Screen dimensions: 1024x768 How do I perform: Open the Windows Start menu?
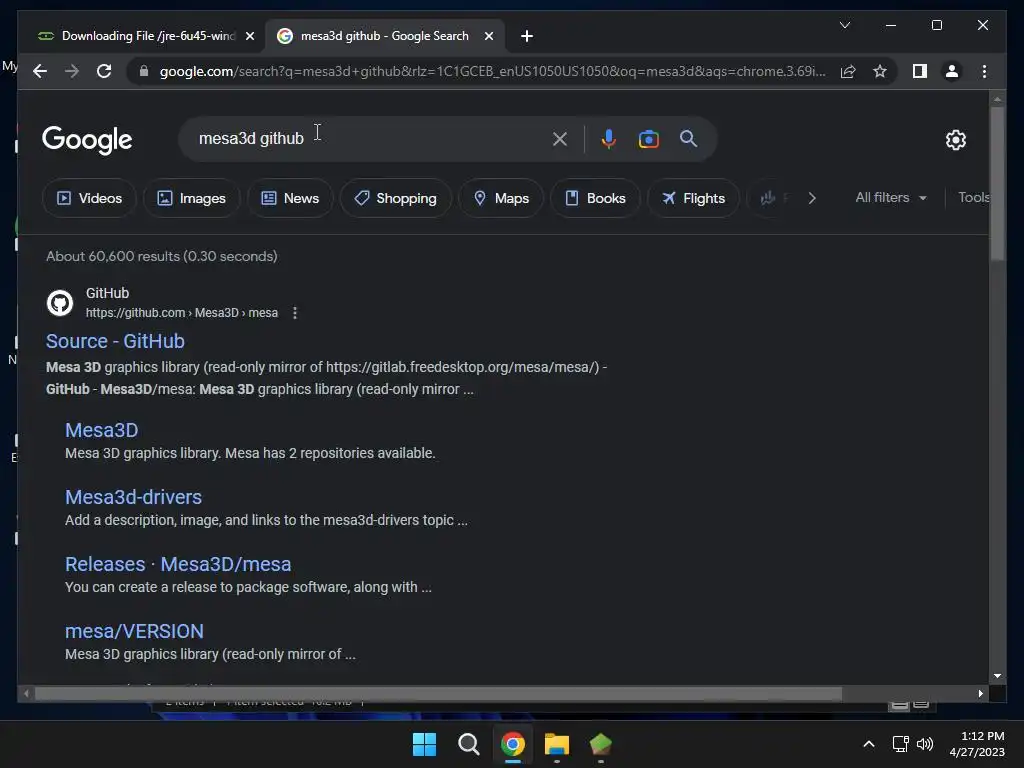coord(424,744)
